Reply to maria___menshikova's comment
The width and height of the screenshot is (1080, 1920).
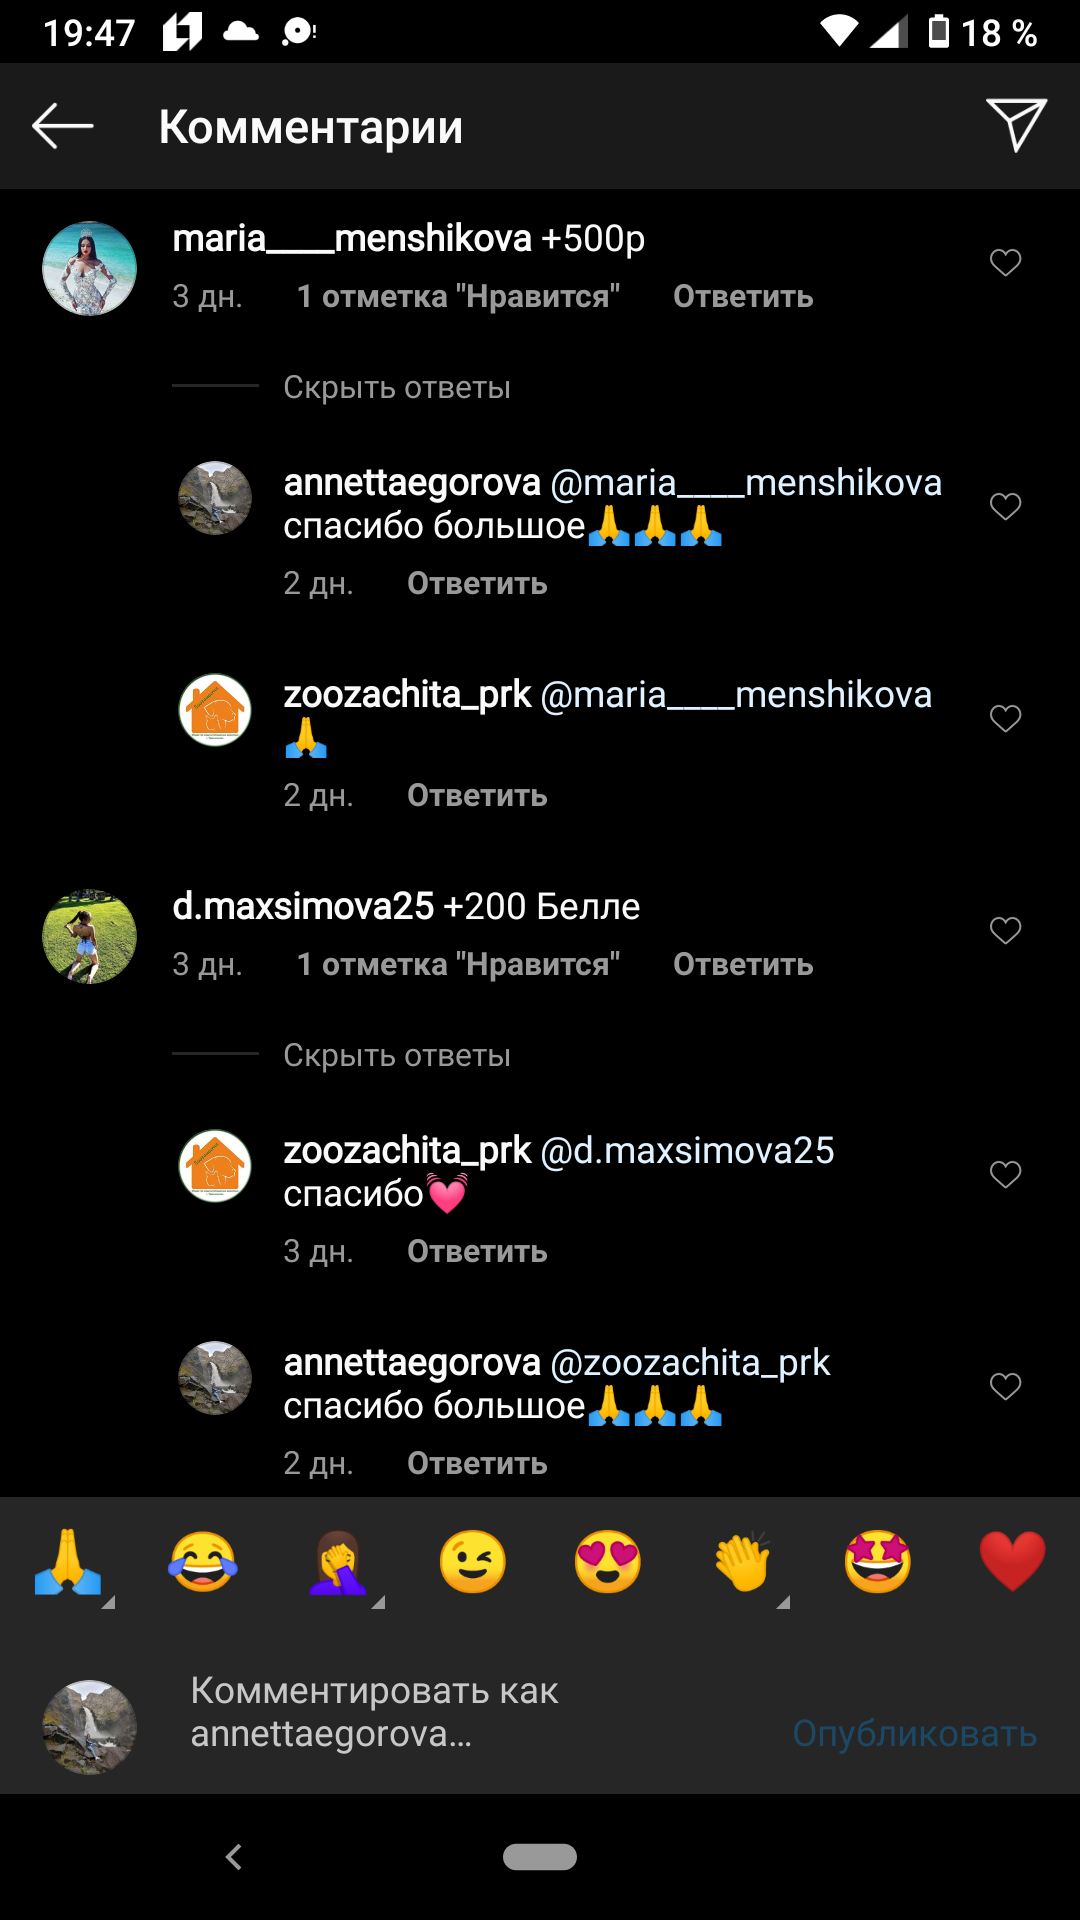(743, 296)
